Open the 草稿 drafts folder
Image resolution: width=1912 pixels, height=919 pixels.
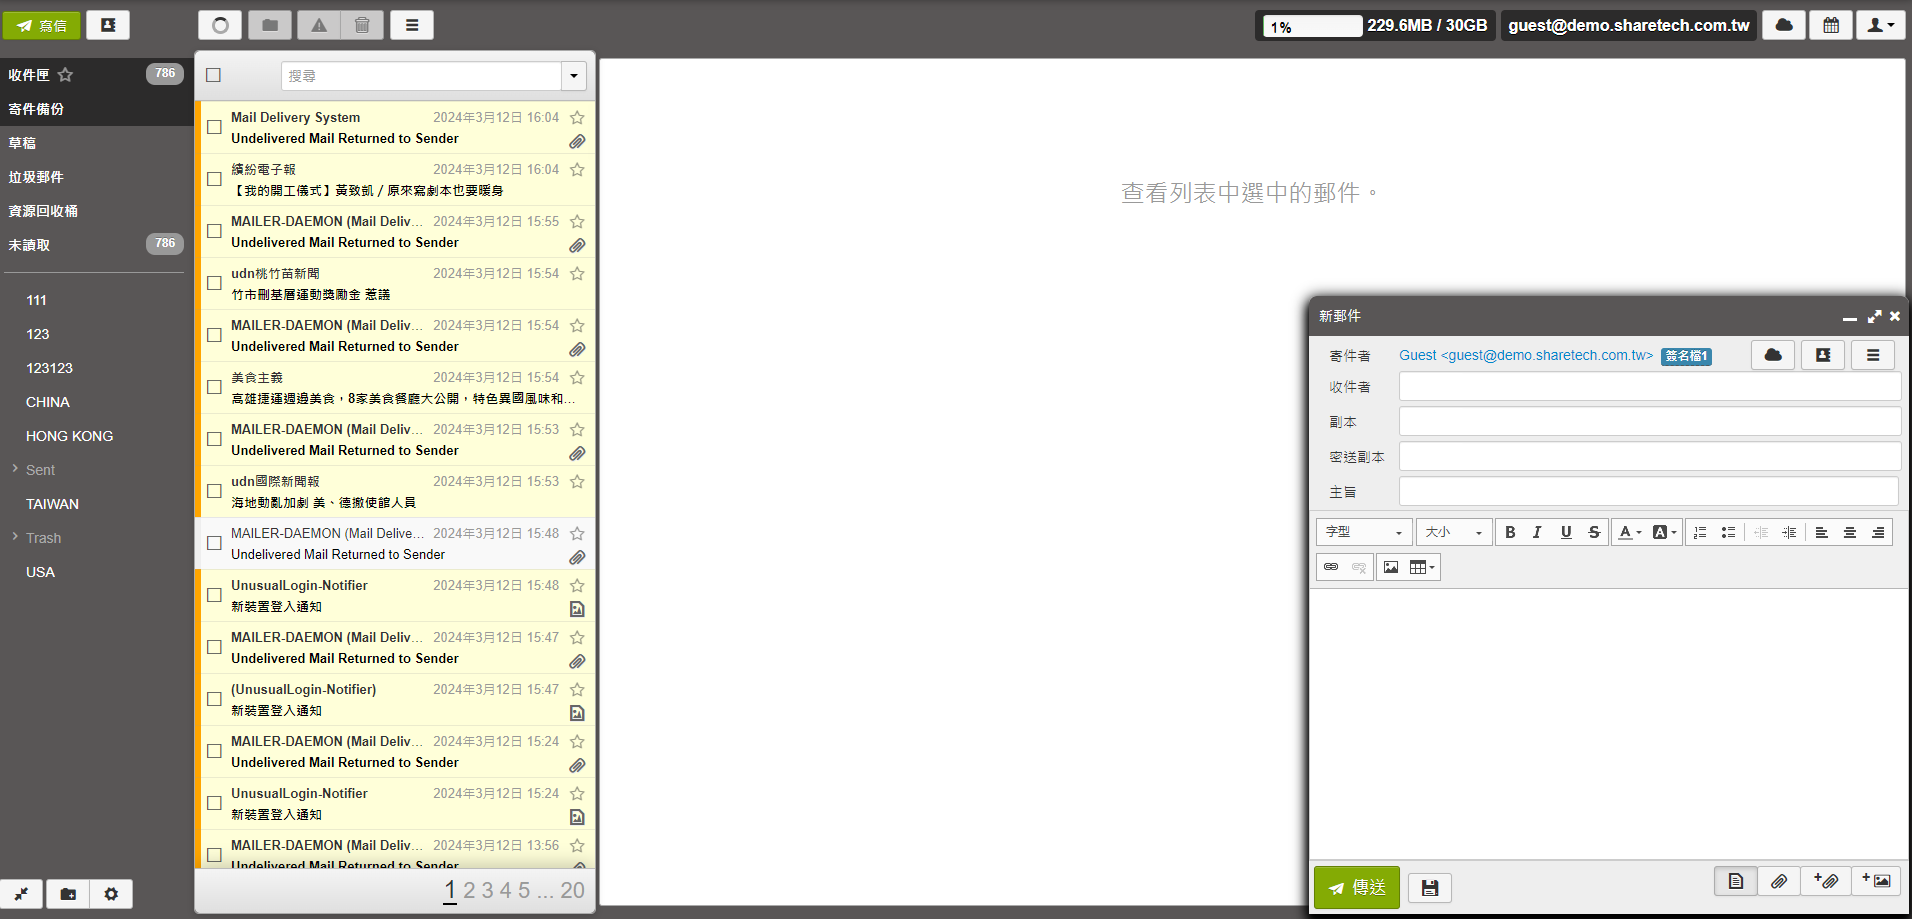click(22, 143)
